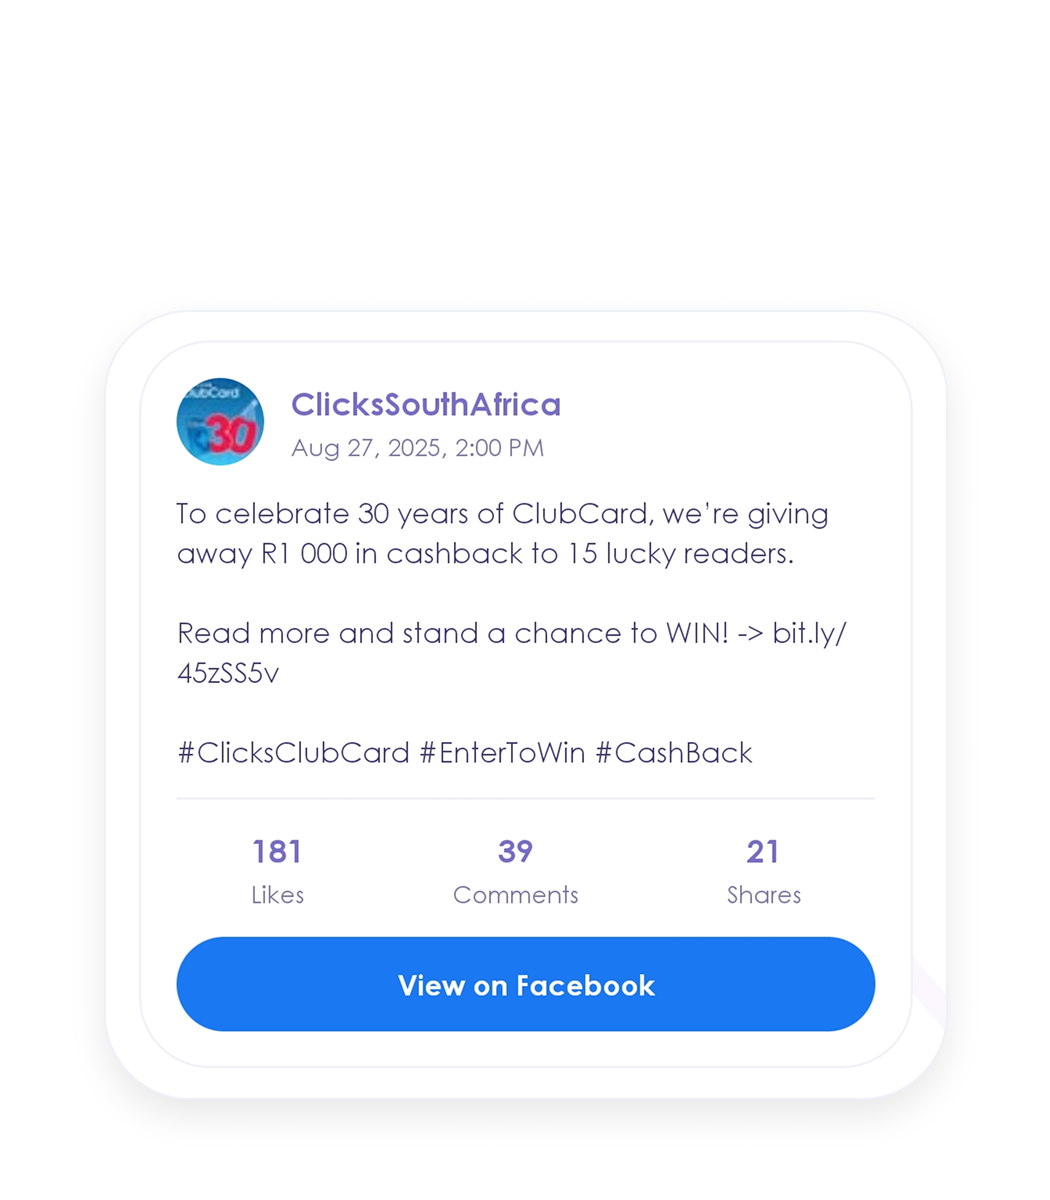
Task: Click the 181 likes count
Action: pos(277,851)
